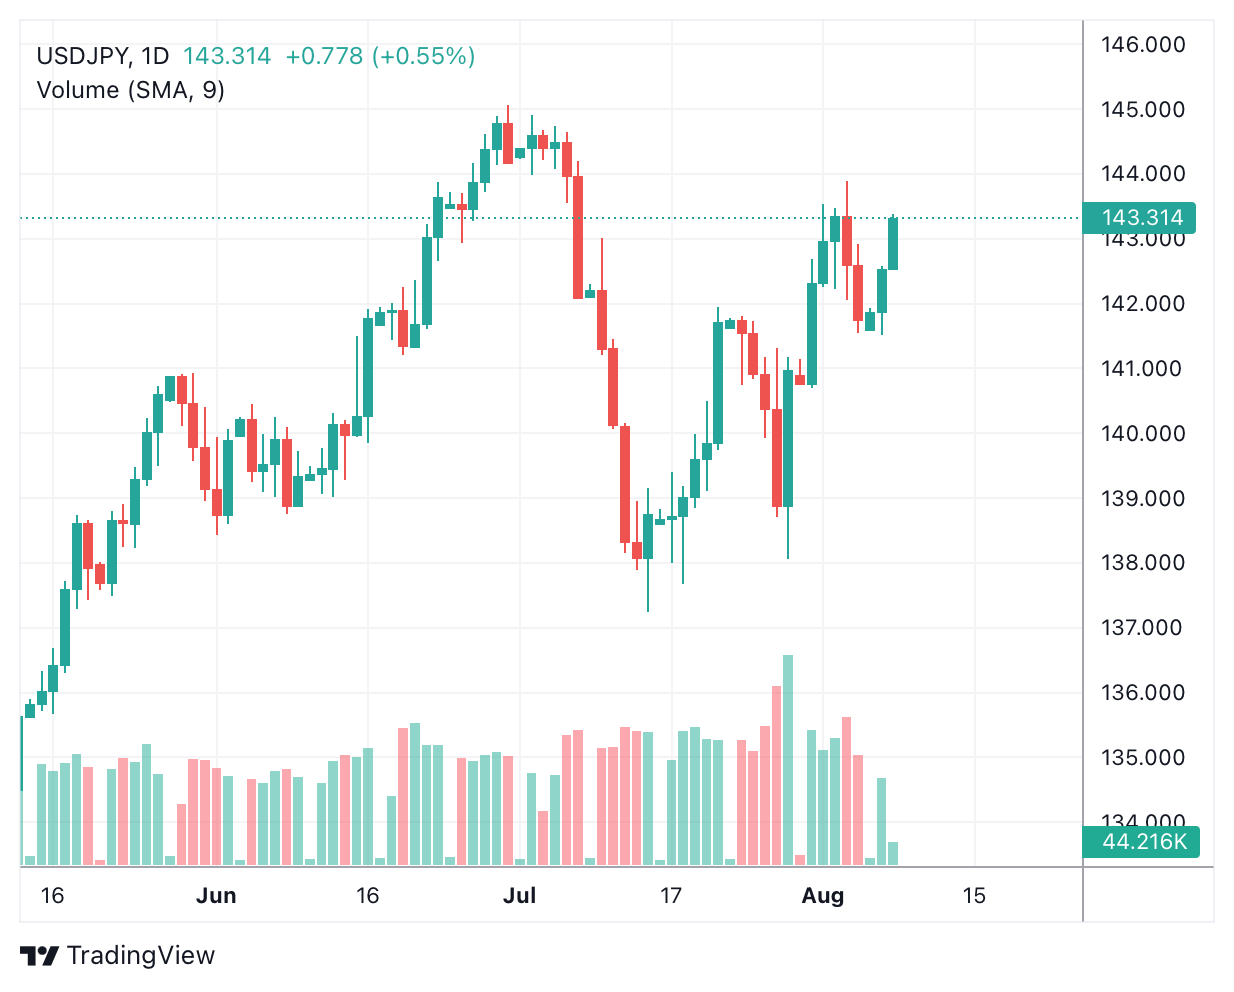Click the last green candle on the right
1234x992 pixels.
coord(893,243)
